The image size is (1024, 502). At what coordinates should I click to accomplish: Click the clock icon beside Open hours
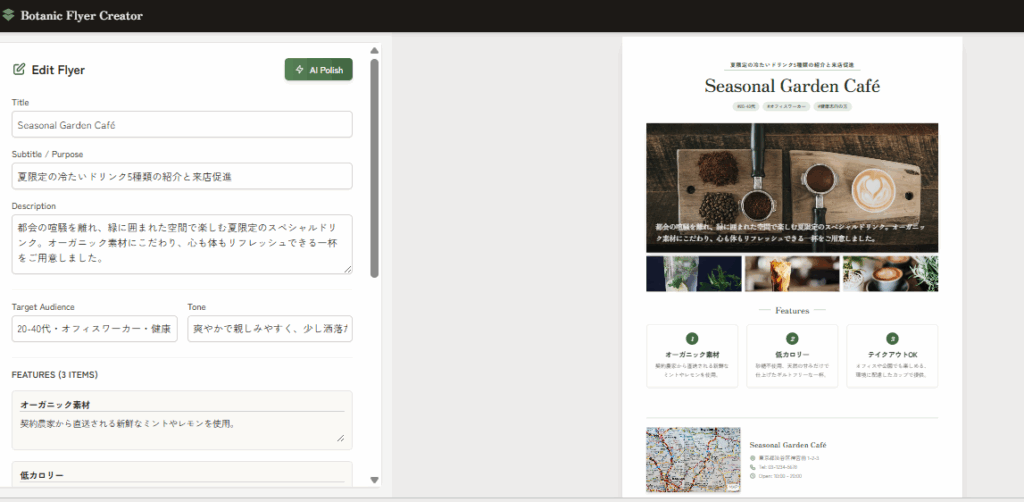coord(752,476)
